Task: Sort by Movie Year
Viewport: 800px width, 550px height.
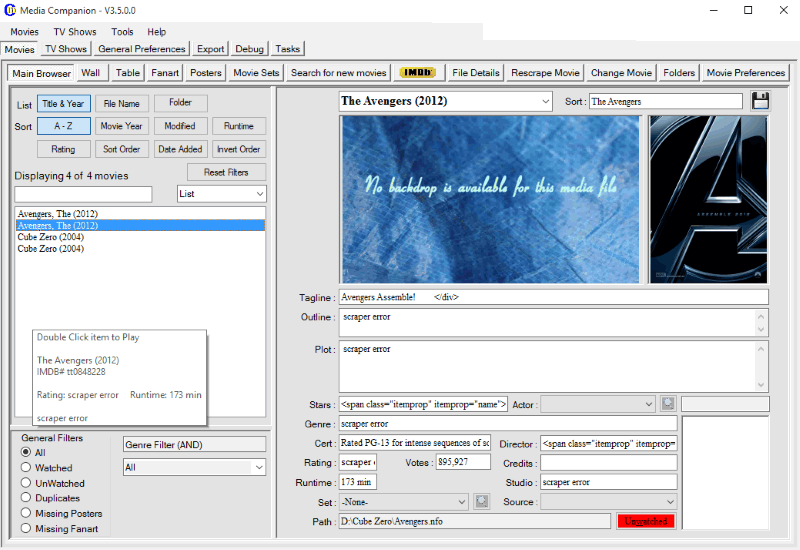Action: click(x=121, y=126)
